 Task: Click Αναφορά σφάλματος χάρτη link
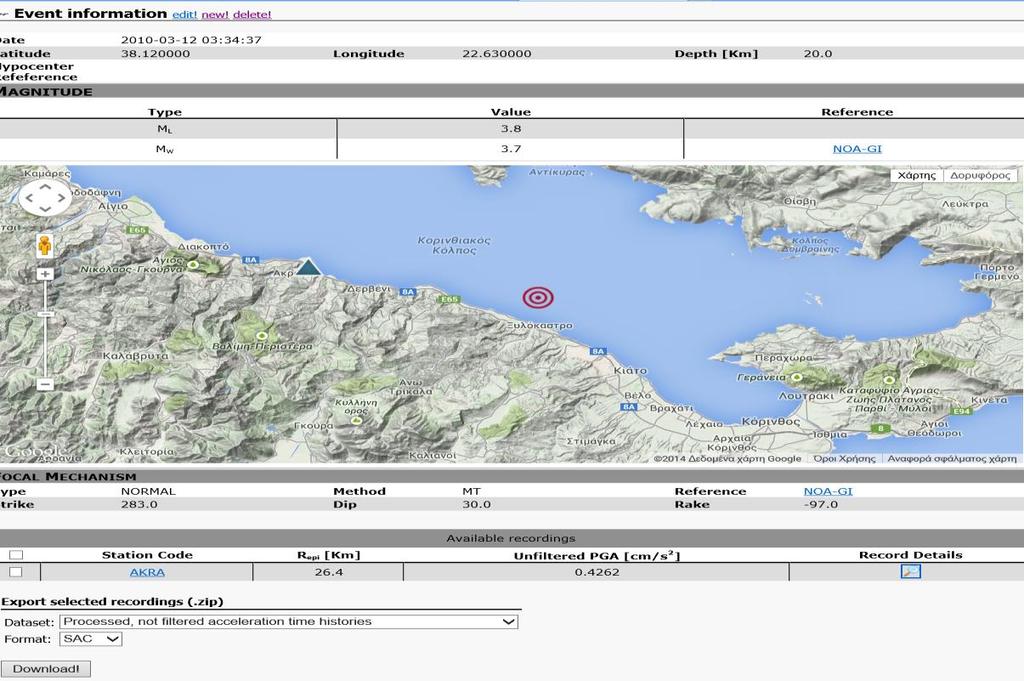952,458
